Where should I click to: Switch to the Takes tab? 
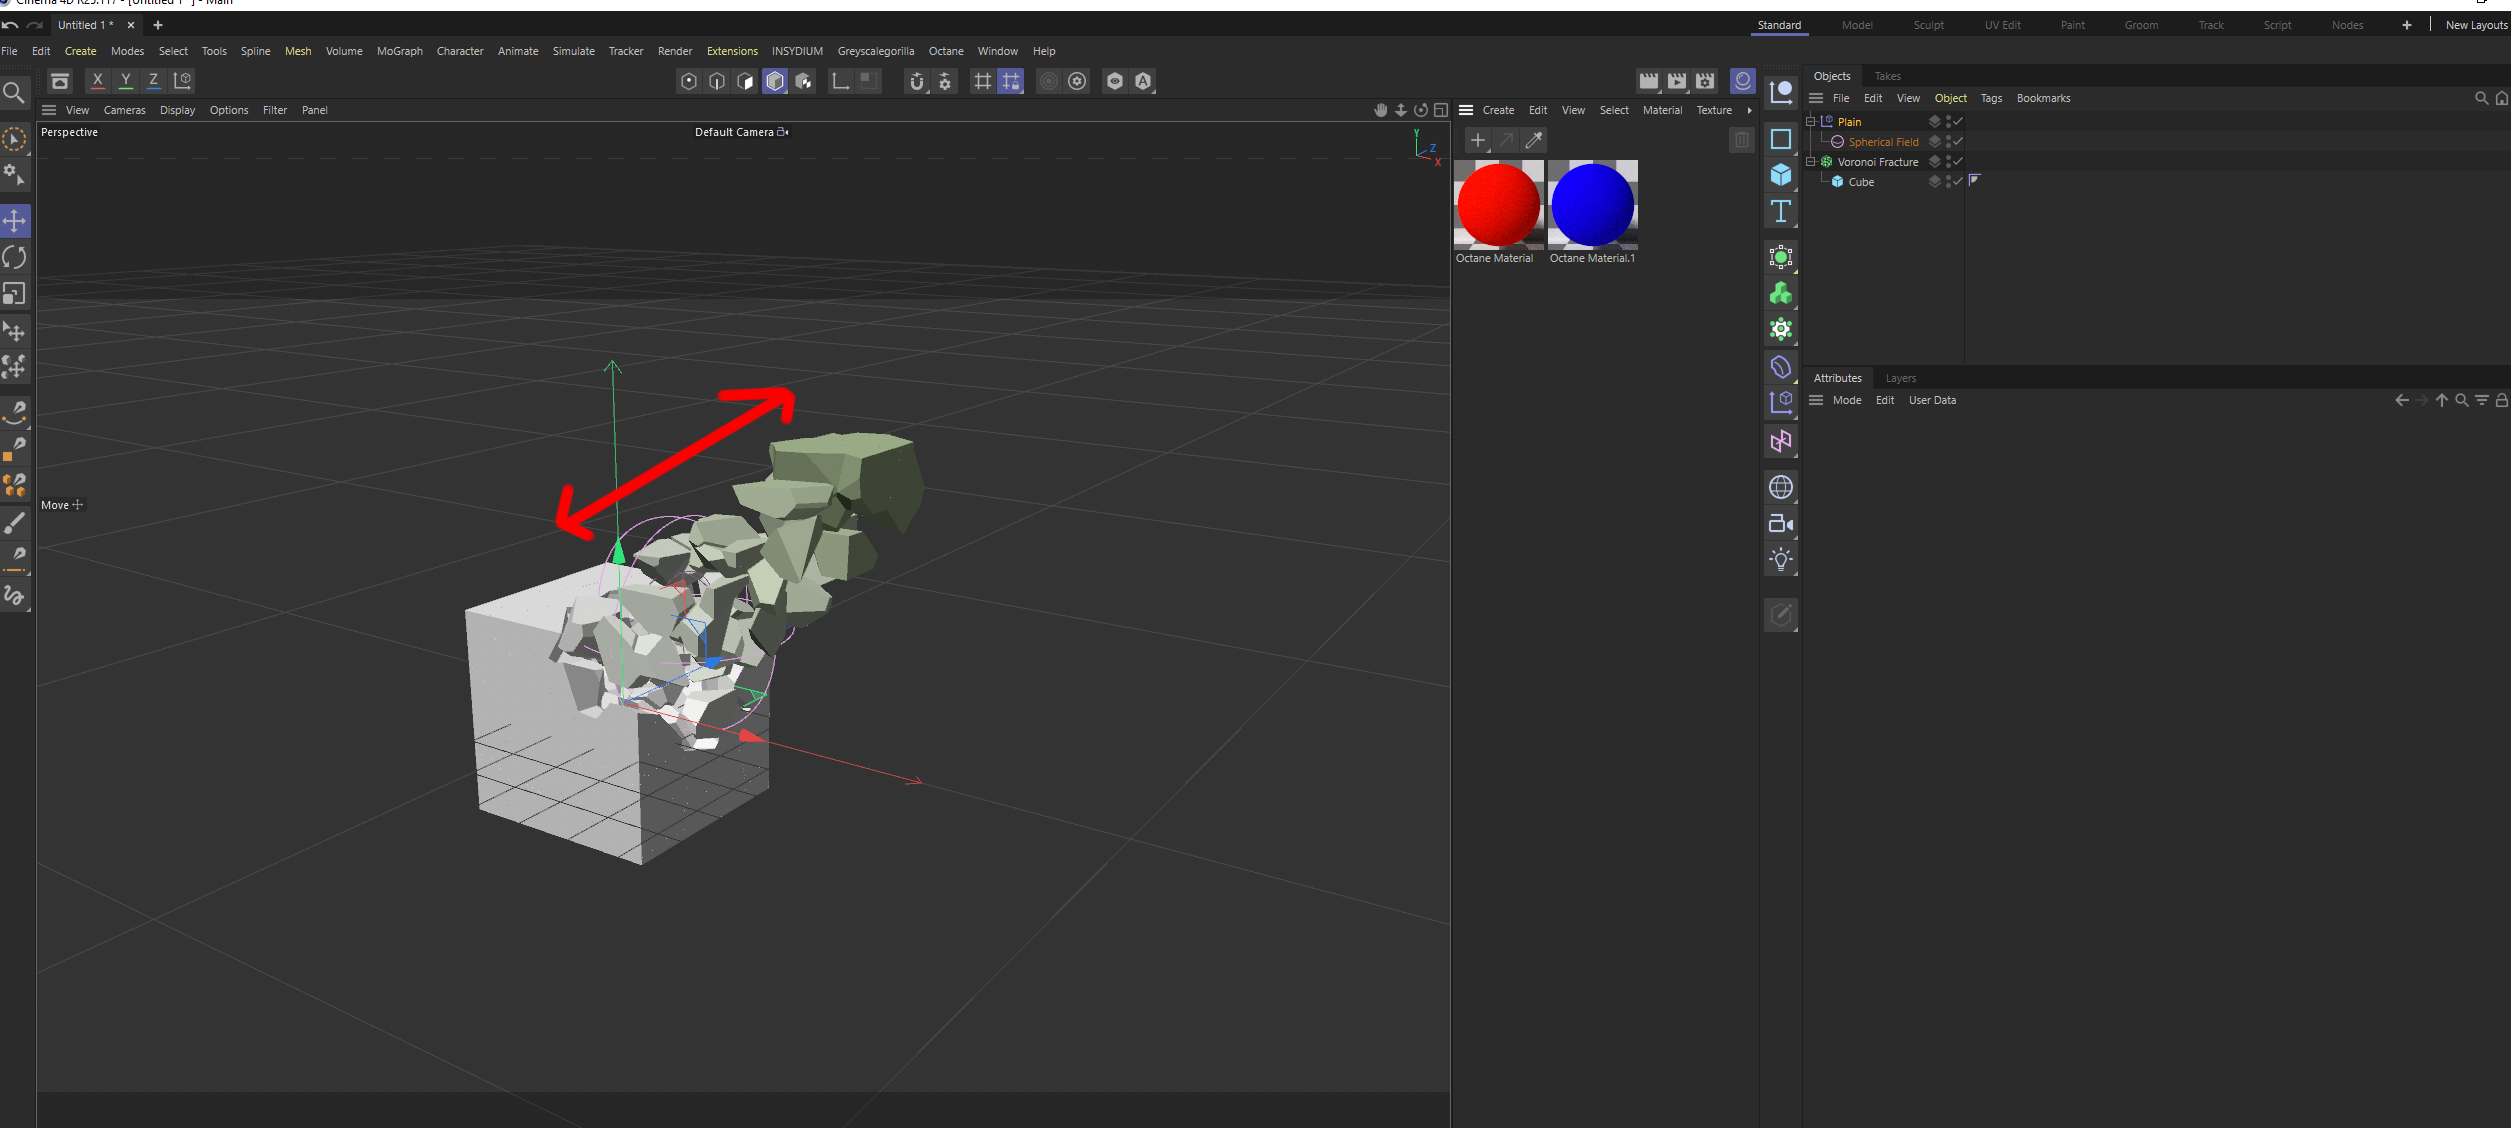tap(1887, 76)
